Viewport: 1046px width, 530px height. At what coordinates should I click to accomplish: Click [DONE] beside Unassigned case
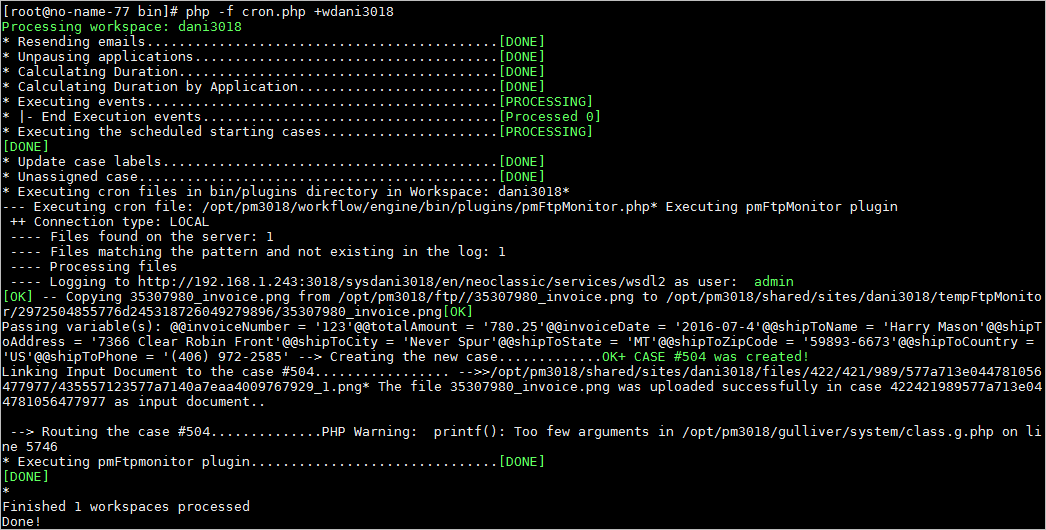point(521,177)
